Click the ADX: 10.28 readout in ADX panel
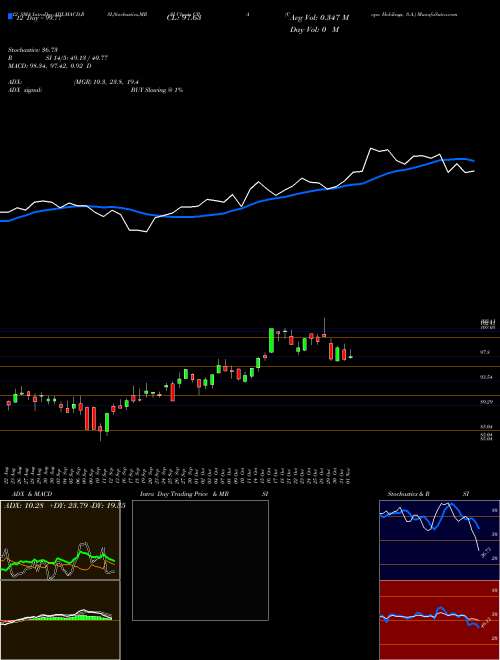This screenshot has height=660, width=500. (24, 505)
